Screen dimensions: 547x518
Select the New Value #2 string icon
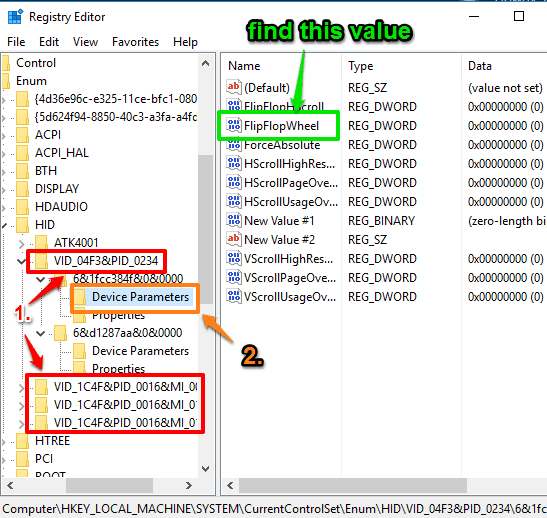(233, 239)
